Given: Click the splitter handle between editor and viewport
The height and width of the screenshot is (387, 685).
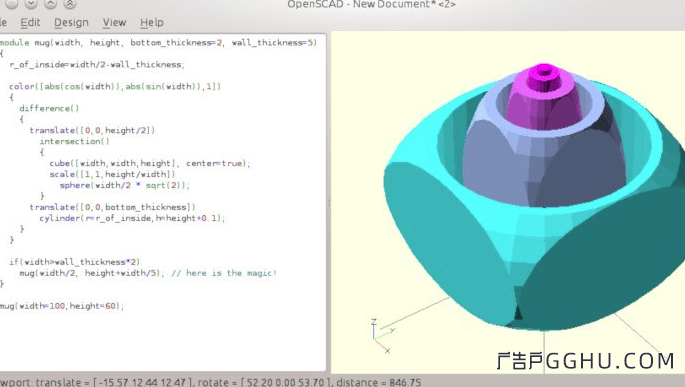Looking at the screenshot, I should tap(329, 203).
